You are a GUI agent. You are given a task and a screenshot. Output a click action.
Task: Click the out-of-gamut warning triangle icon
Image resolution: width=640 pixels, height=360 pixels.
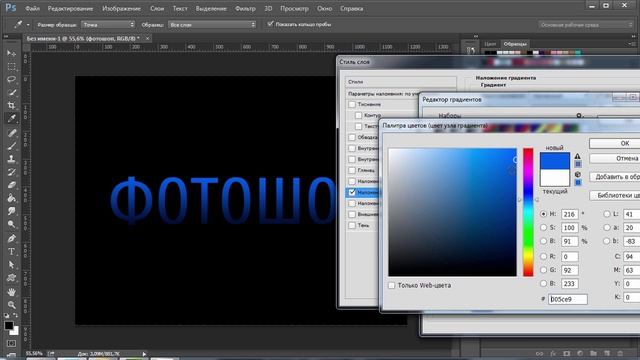578,156
